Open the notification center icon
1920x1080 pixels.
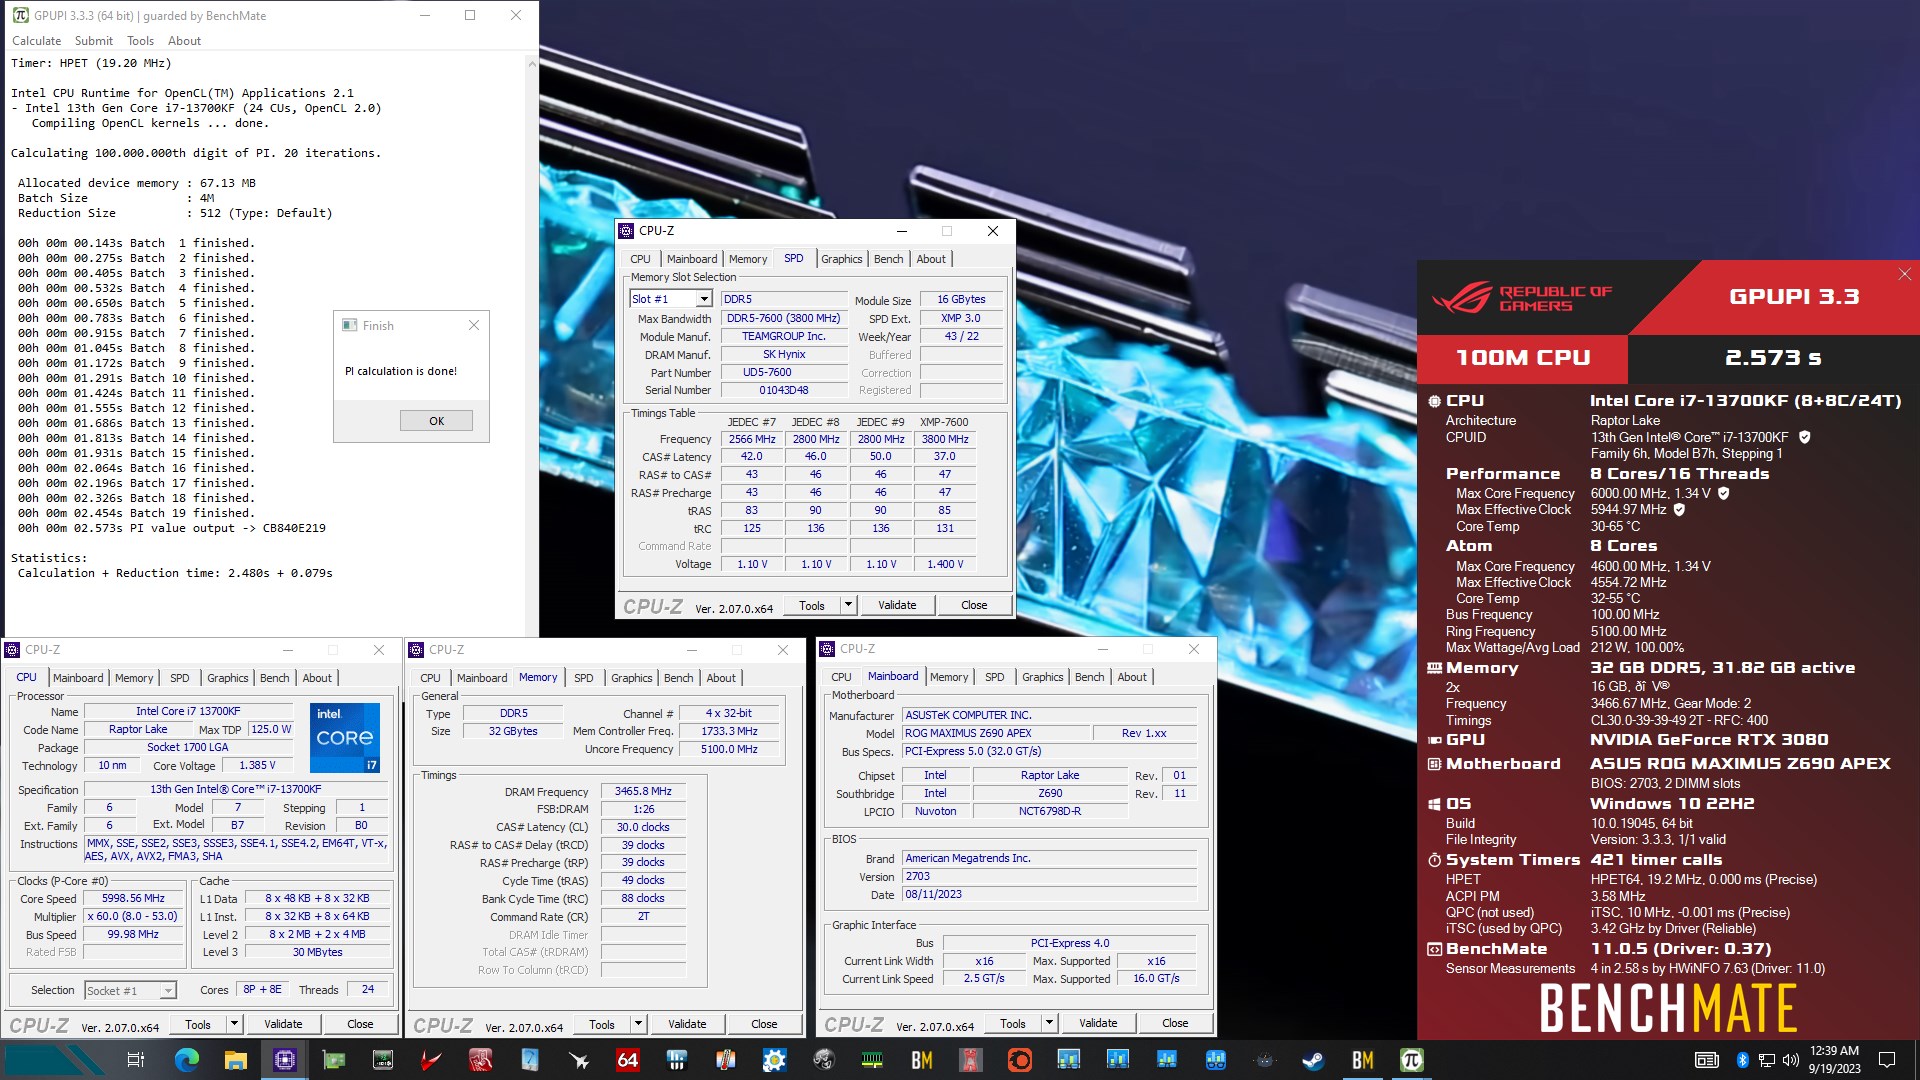click(1886, 1060)
